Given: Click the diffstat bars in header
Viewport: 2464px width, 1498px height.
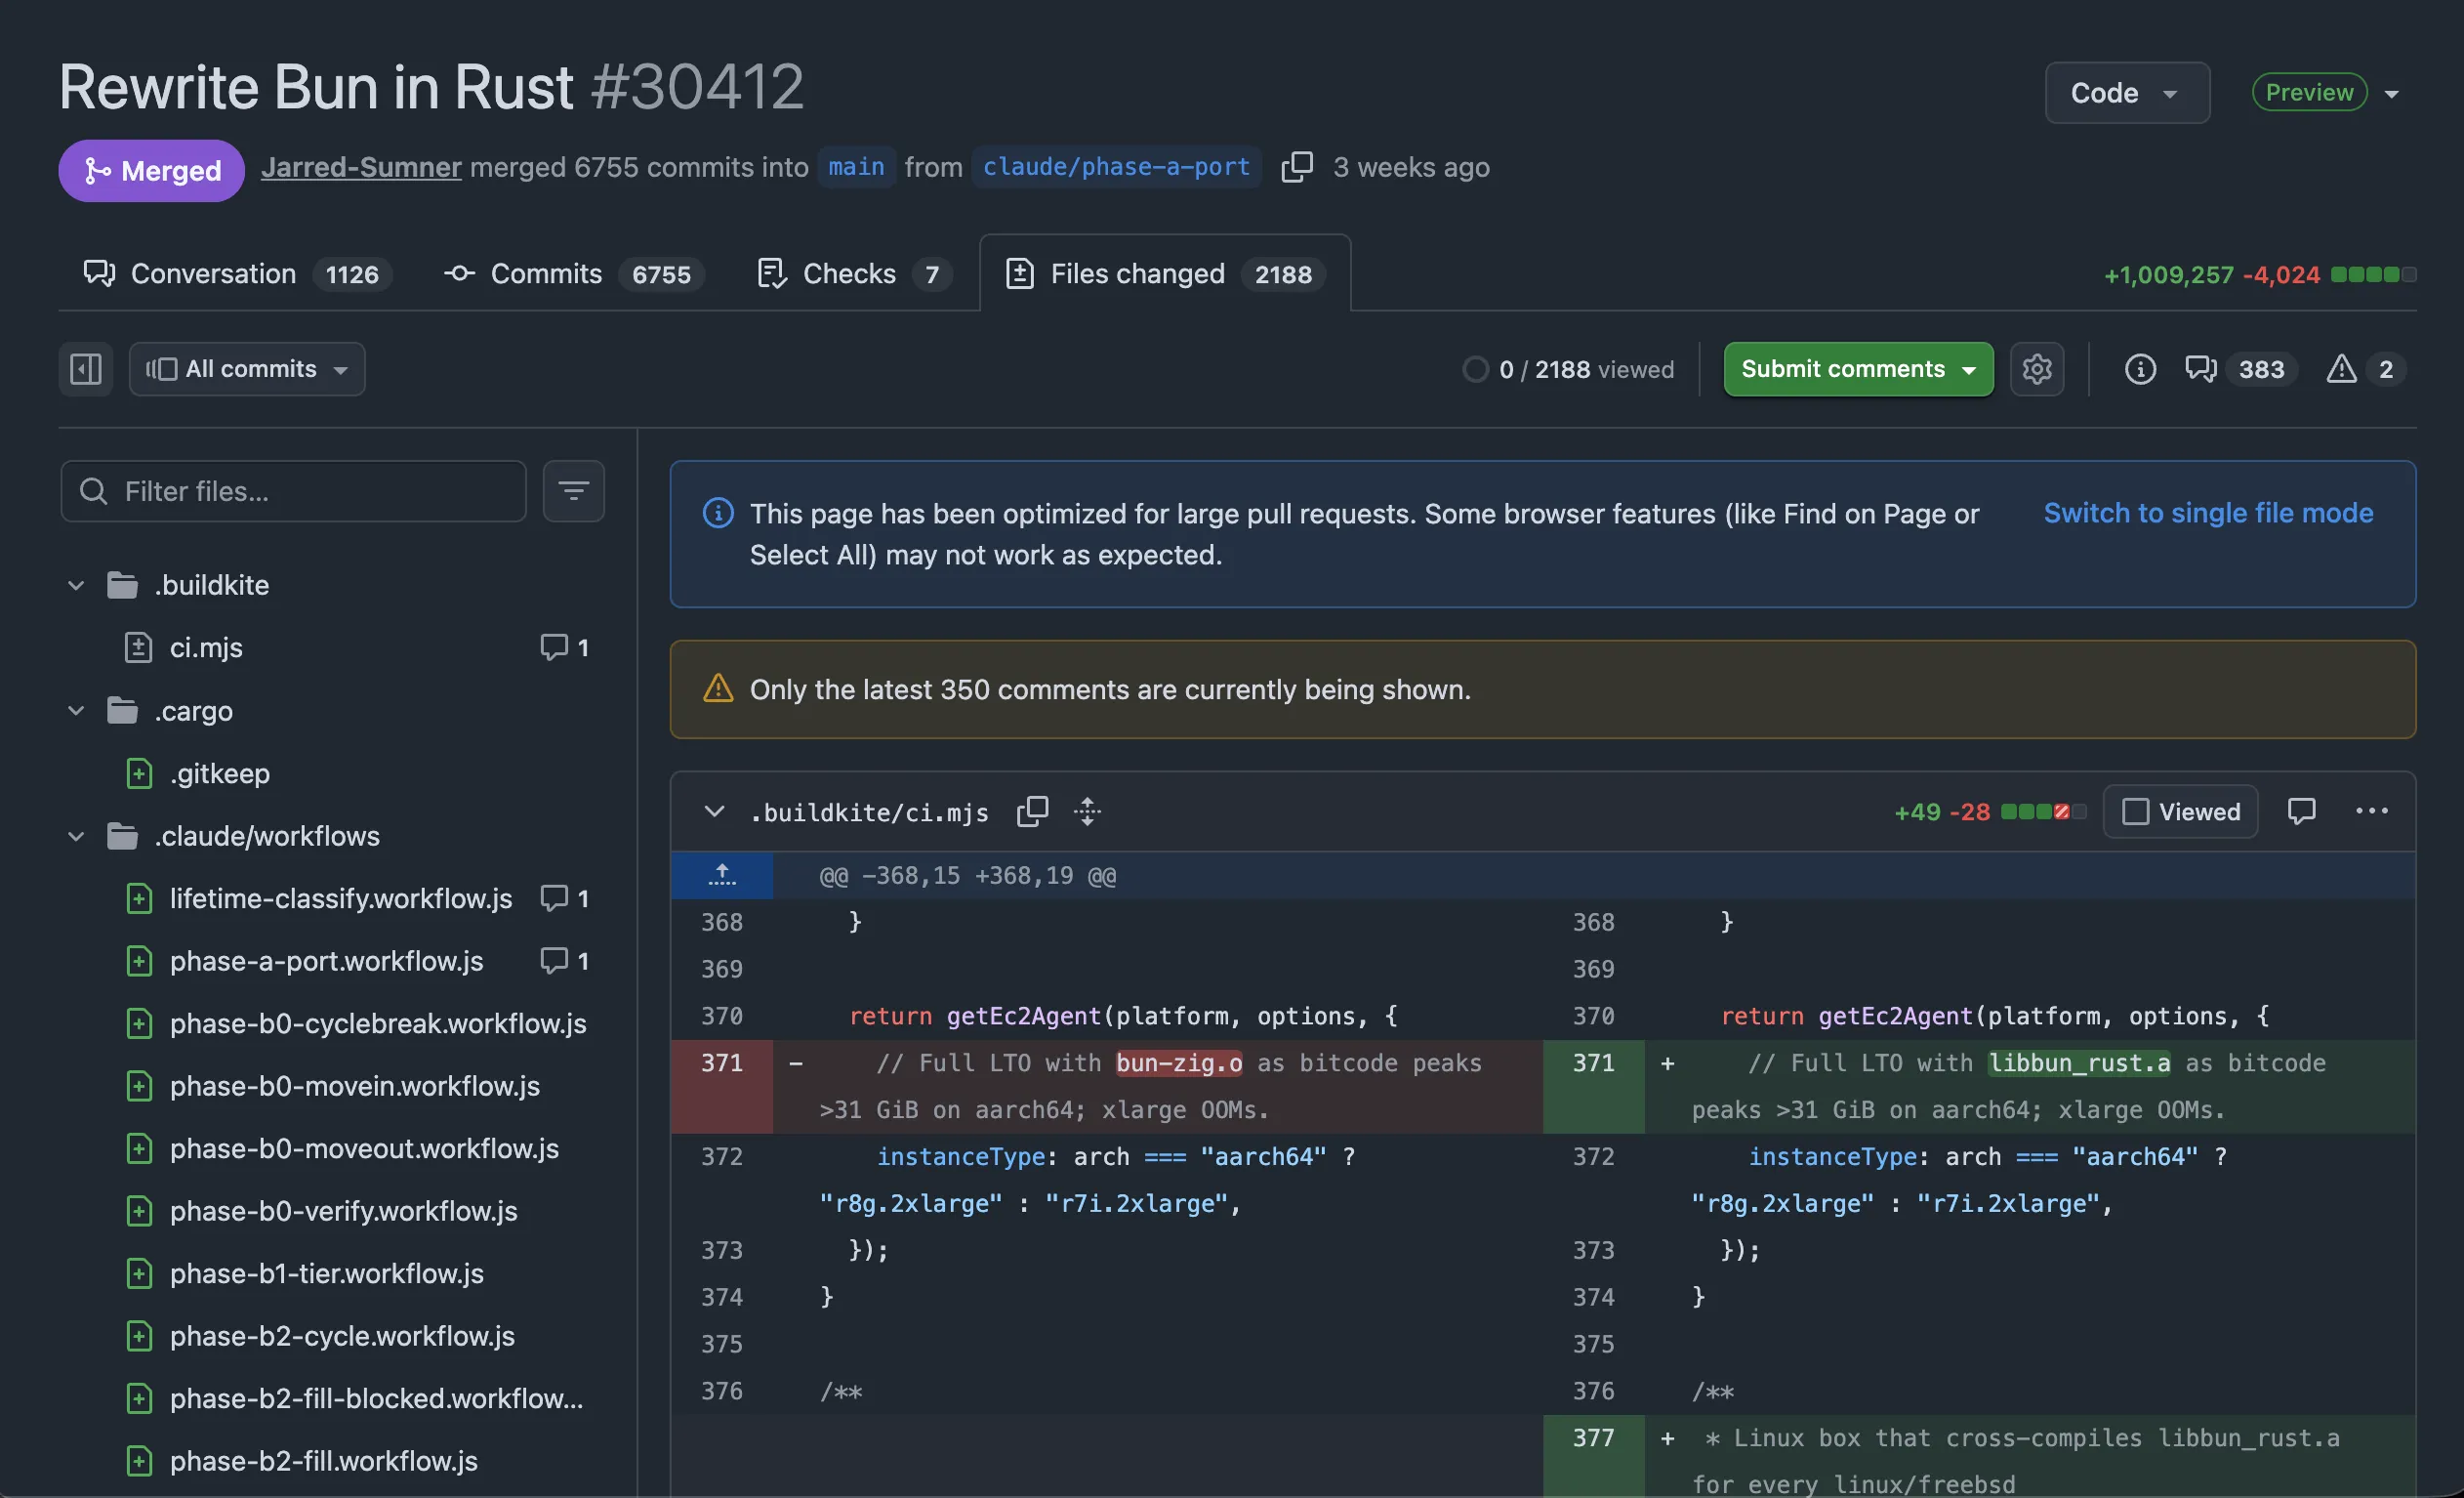Looking at the screenshot, I should click(x=2372, y=274).
